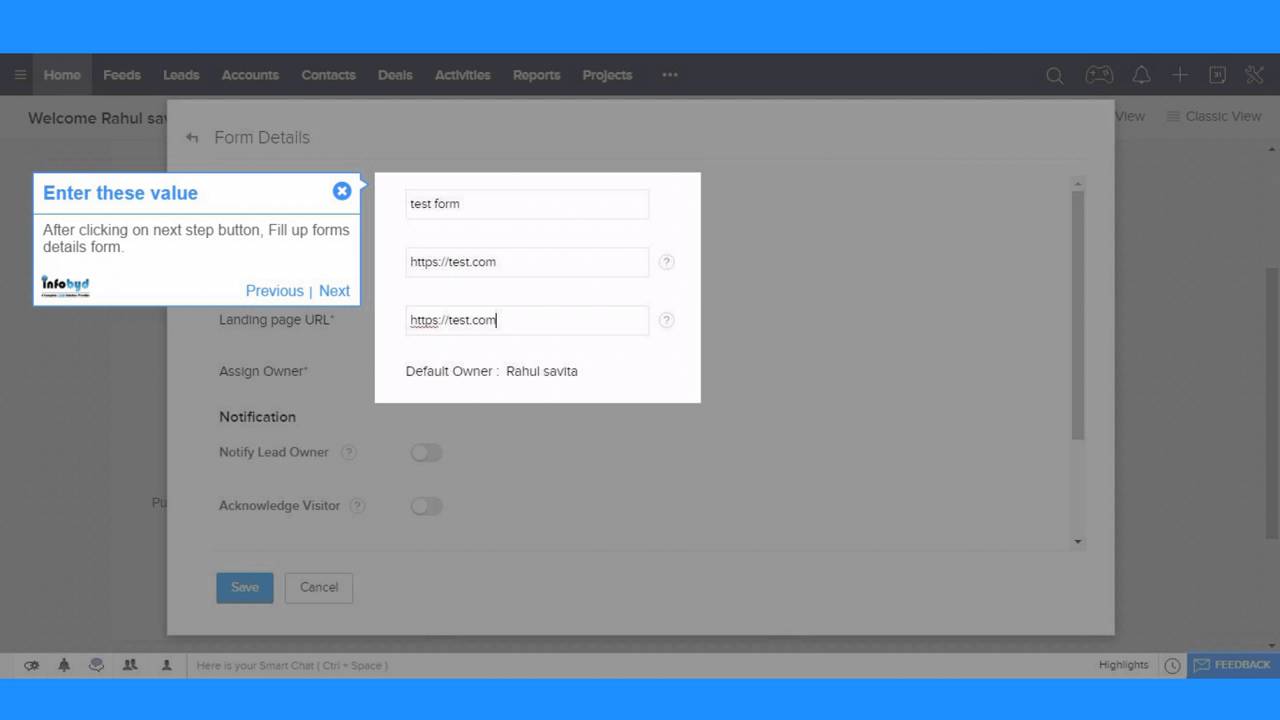
Task: Click help icon next to Notify Lead Owner
Action: click(x=348, y=452)
